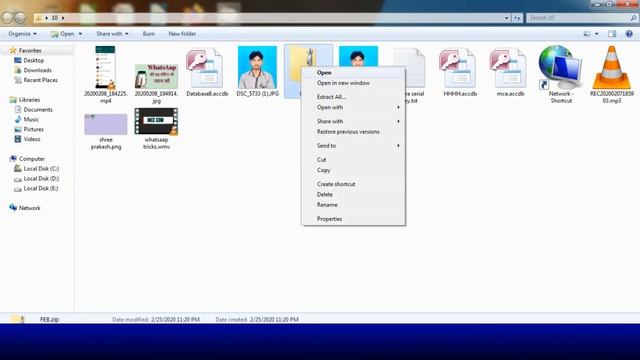Image resolution: width=640 pixels, height=360 pixels.
Task: Open Local Disk (D:)
Action: 41,178
